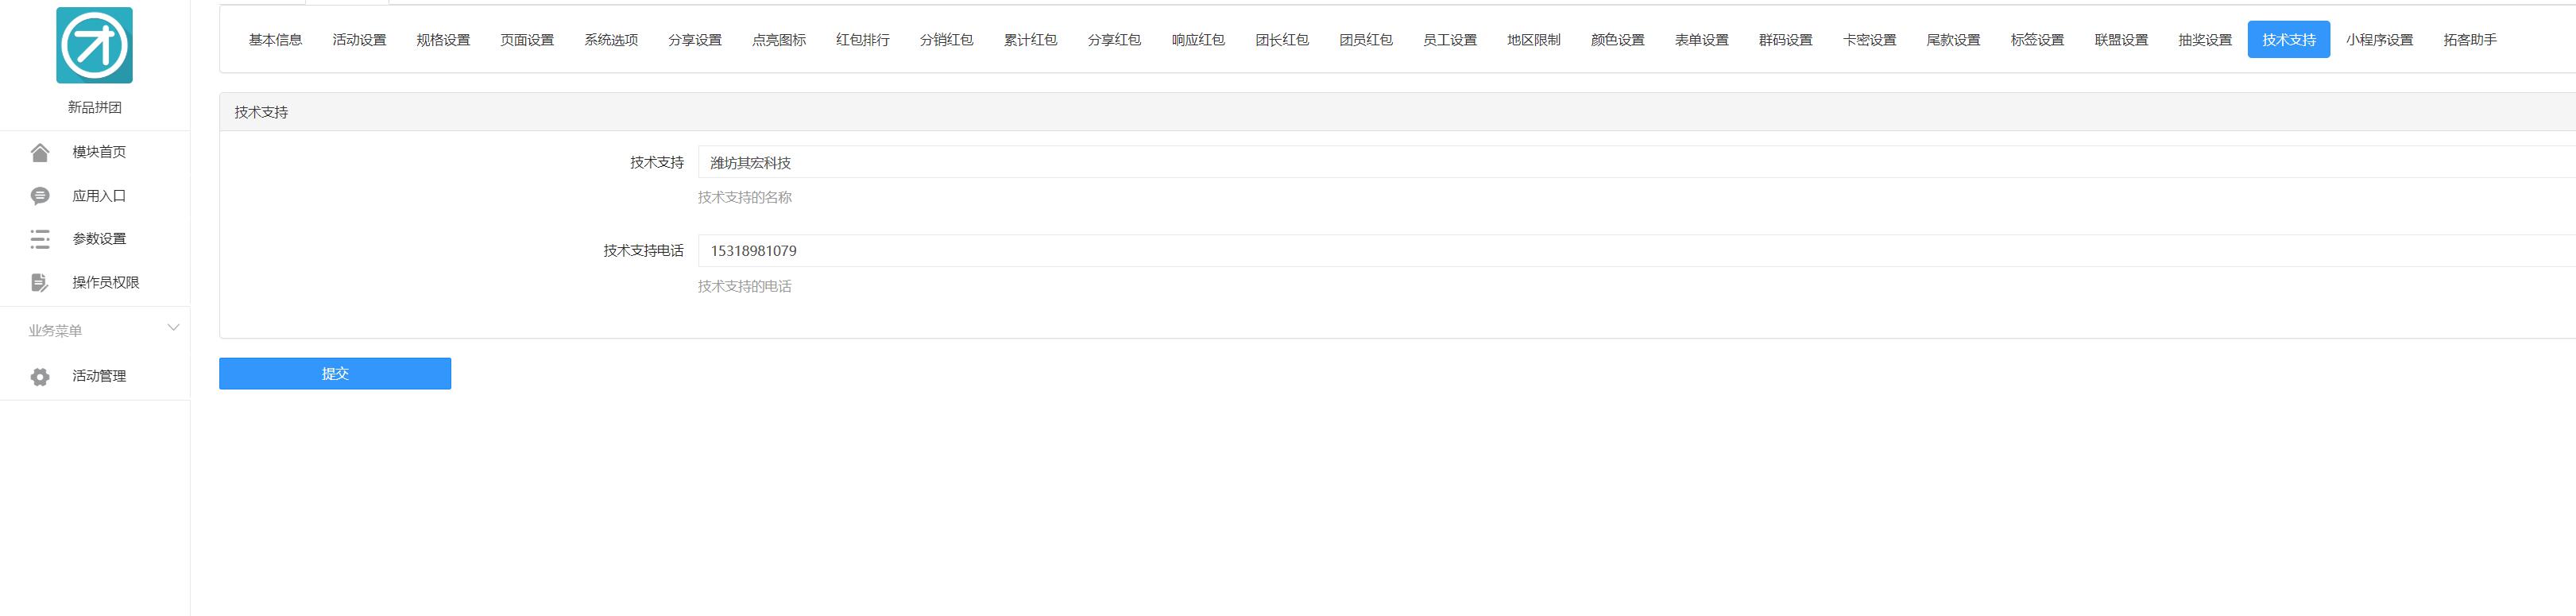The height and width of the screenshot is (616, 2576).
Task: Collapse the 业务菜单 section chevron
Action: click(x=173, y=328)
